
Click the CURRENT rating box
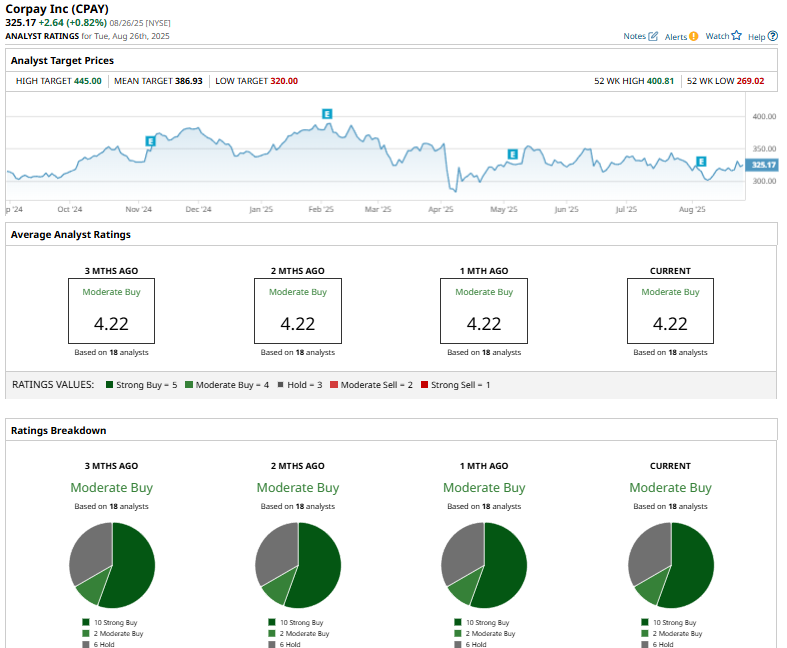click(670, 311)
